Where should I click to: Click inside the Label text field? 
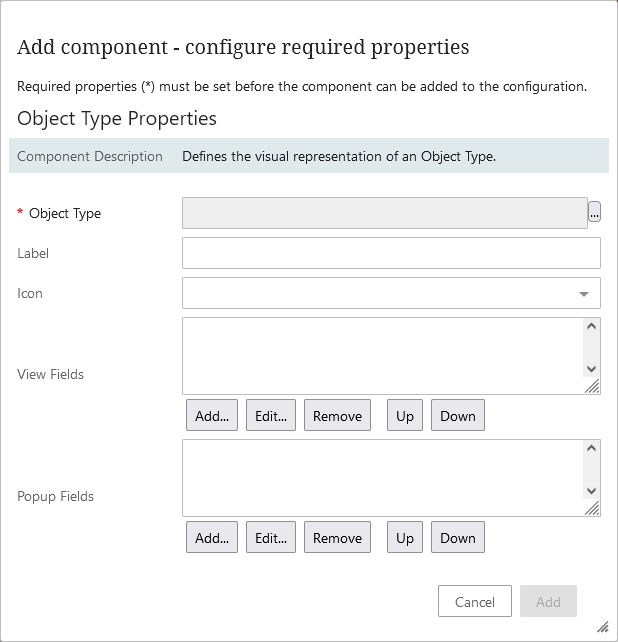tap(391, 253)
